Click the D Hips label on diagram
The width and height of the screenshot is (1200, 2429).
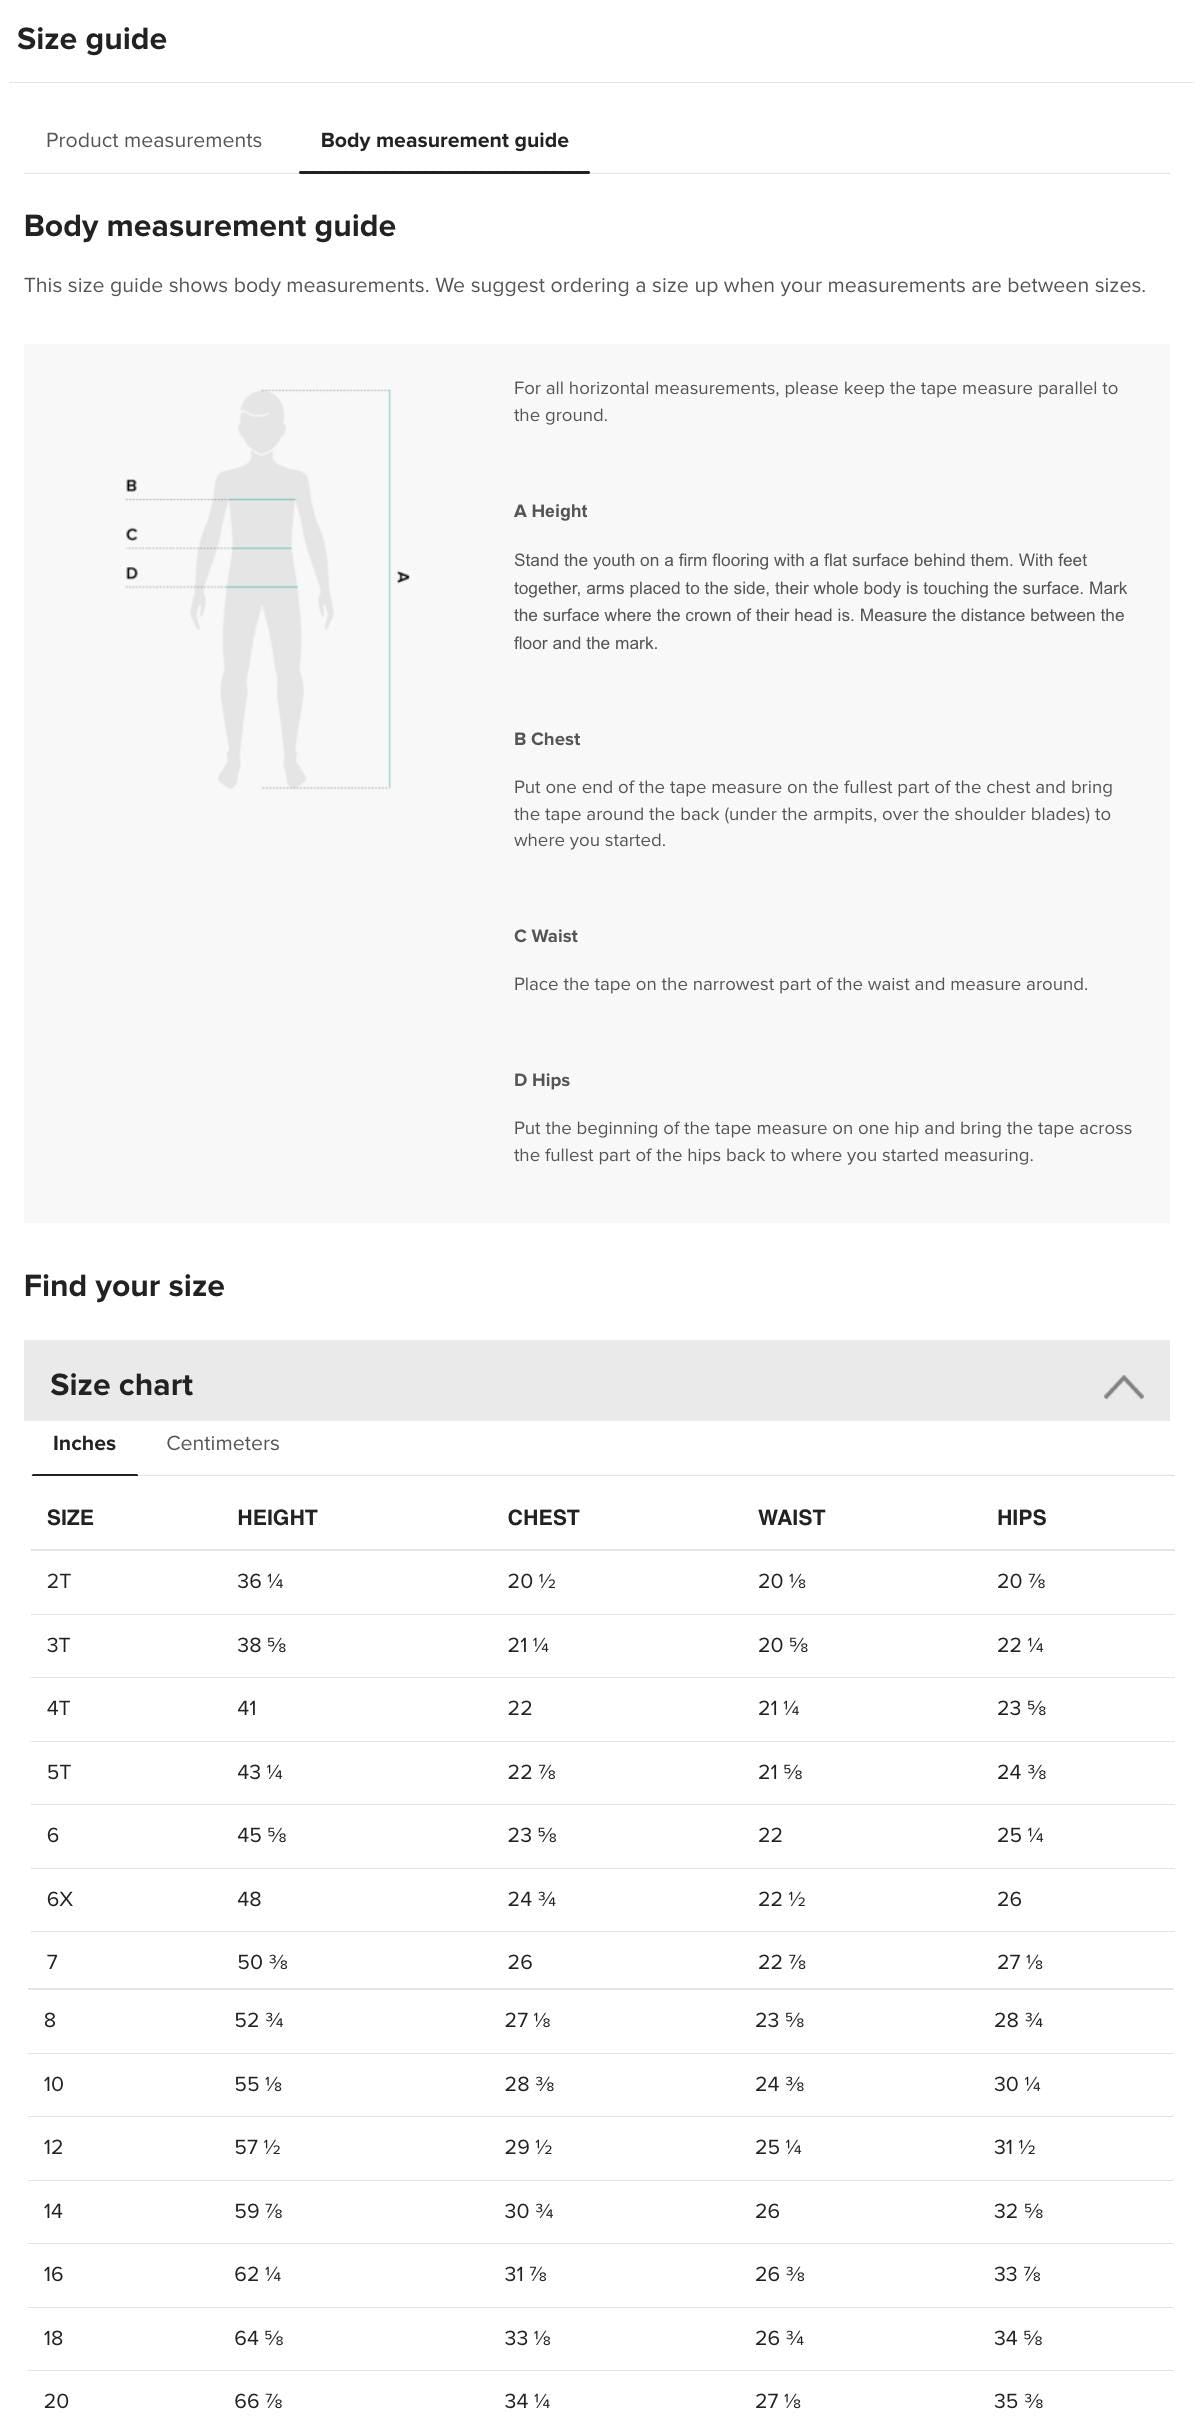click(130, 573)
